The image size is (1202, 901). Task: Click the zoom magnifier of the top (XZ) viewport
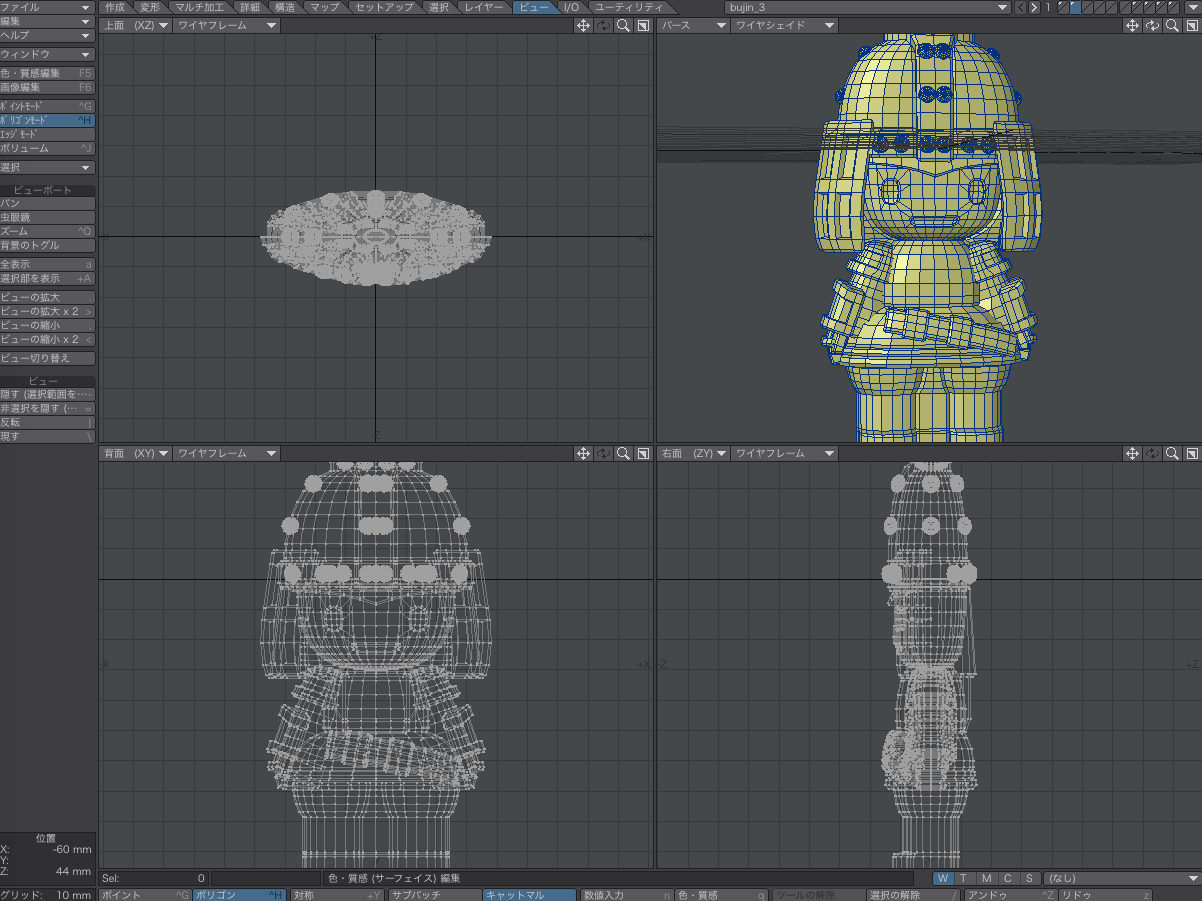(623, 25)
